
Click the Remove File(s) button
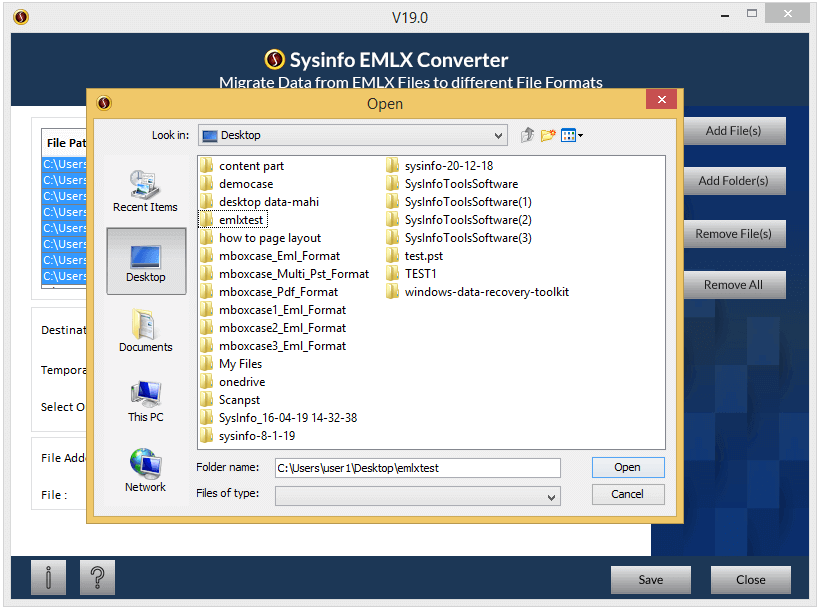coord(734,234)
